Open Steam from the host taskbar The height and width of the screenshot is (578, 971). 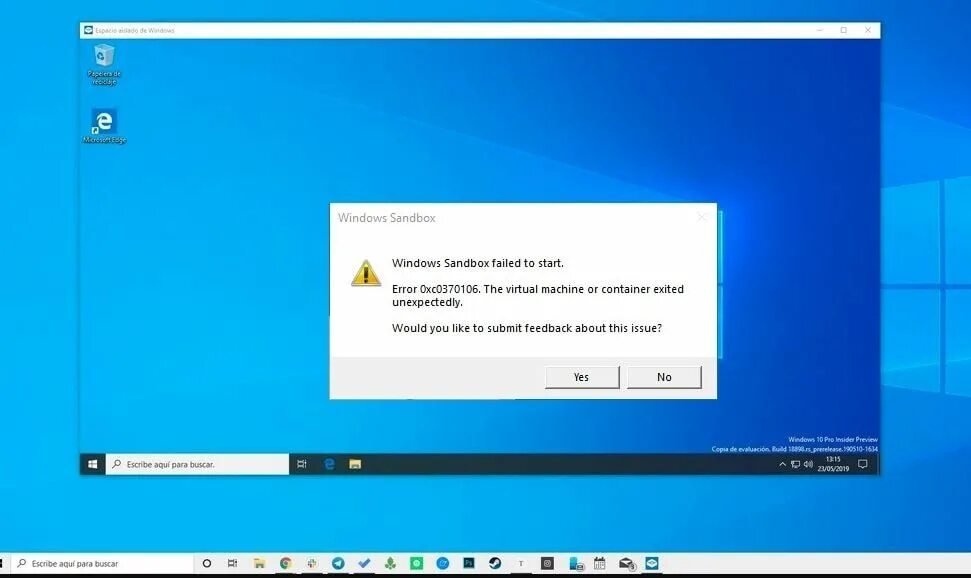tap(495, 563)
